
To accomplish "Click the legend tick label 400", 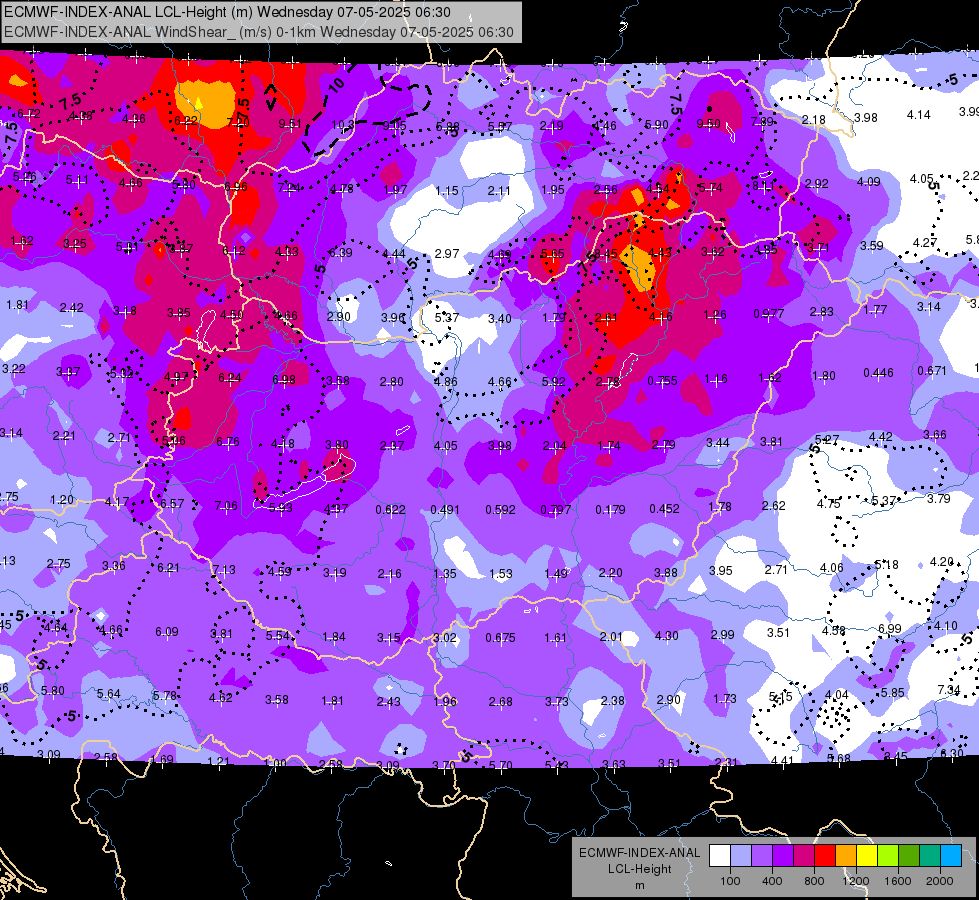I will click(x=772, y=881).
